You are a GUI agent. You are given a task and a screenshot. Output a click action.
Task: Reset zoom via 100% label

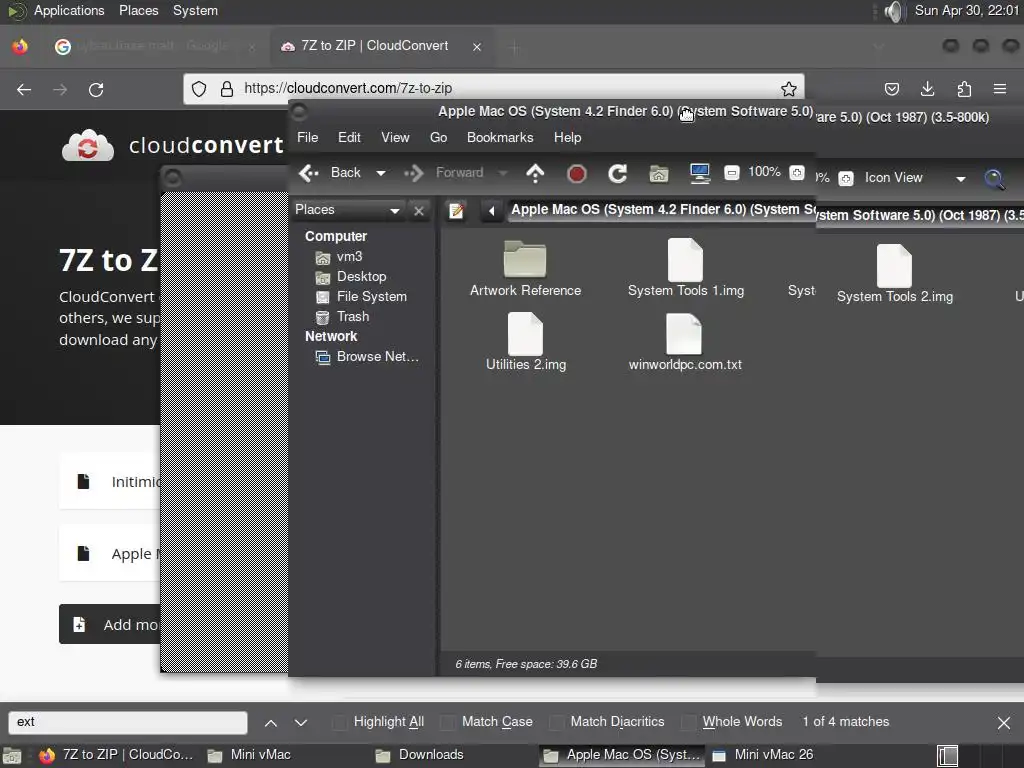764,172
